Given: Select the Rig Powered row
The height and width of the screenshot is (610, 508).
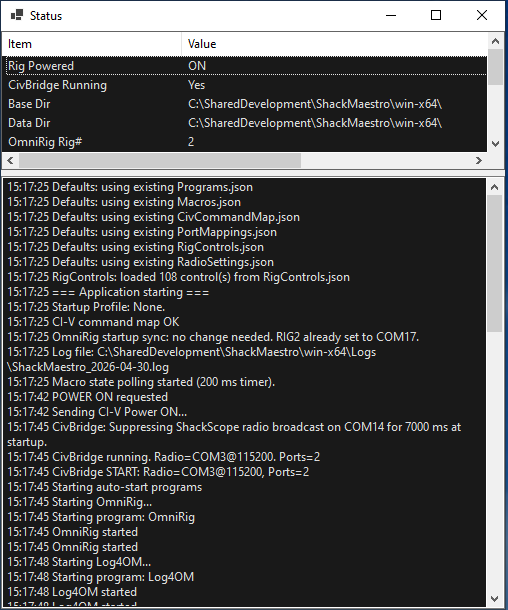Looking at the screenshot, I should [x=245, y=66].
